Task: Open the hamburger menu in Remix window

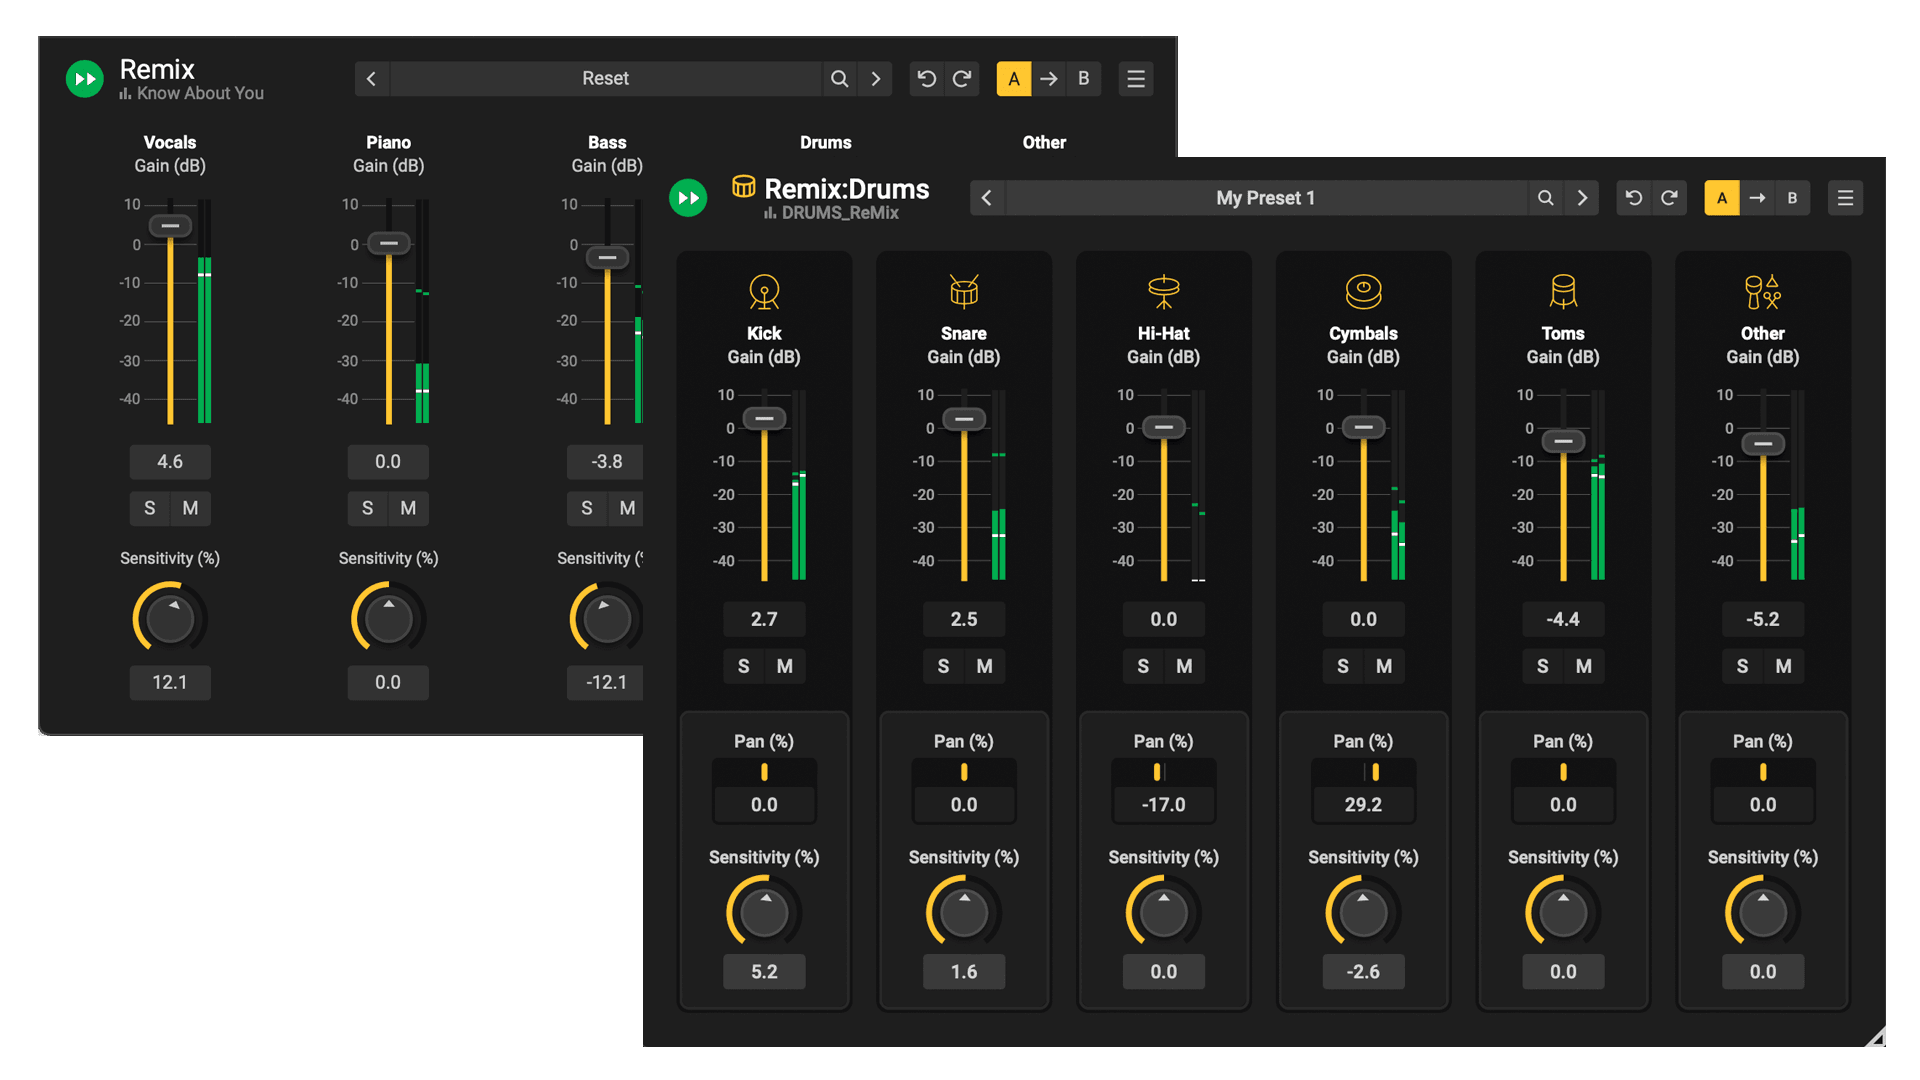Action: point(1136,79)
